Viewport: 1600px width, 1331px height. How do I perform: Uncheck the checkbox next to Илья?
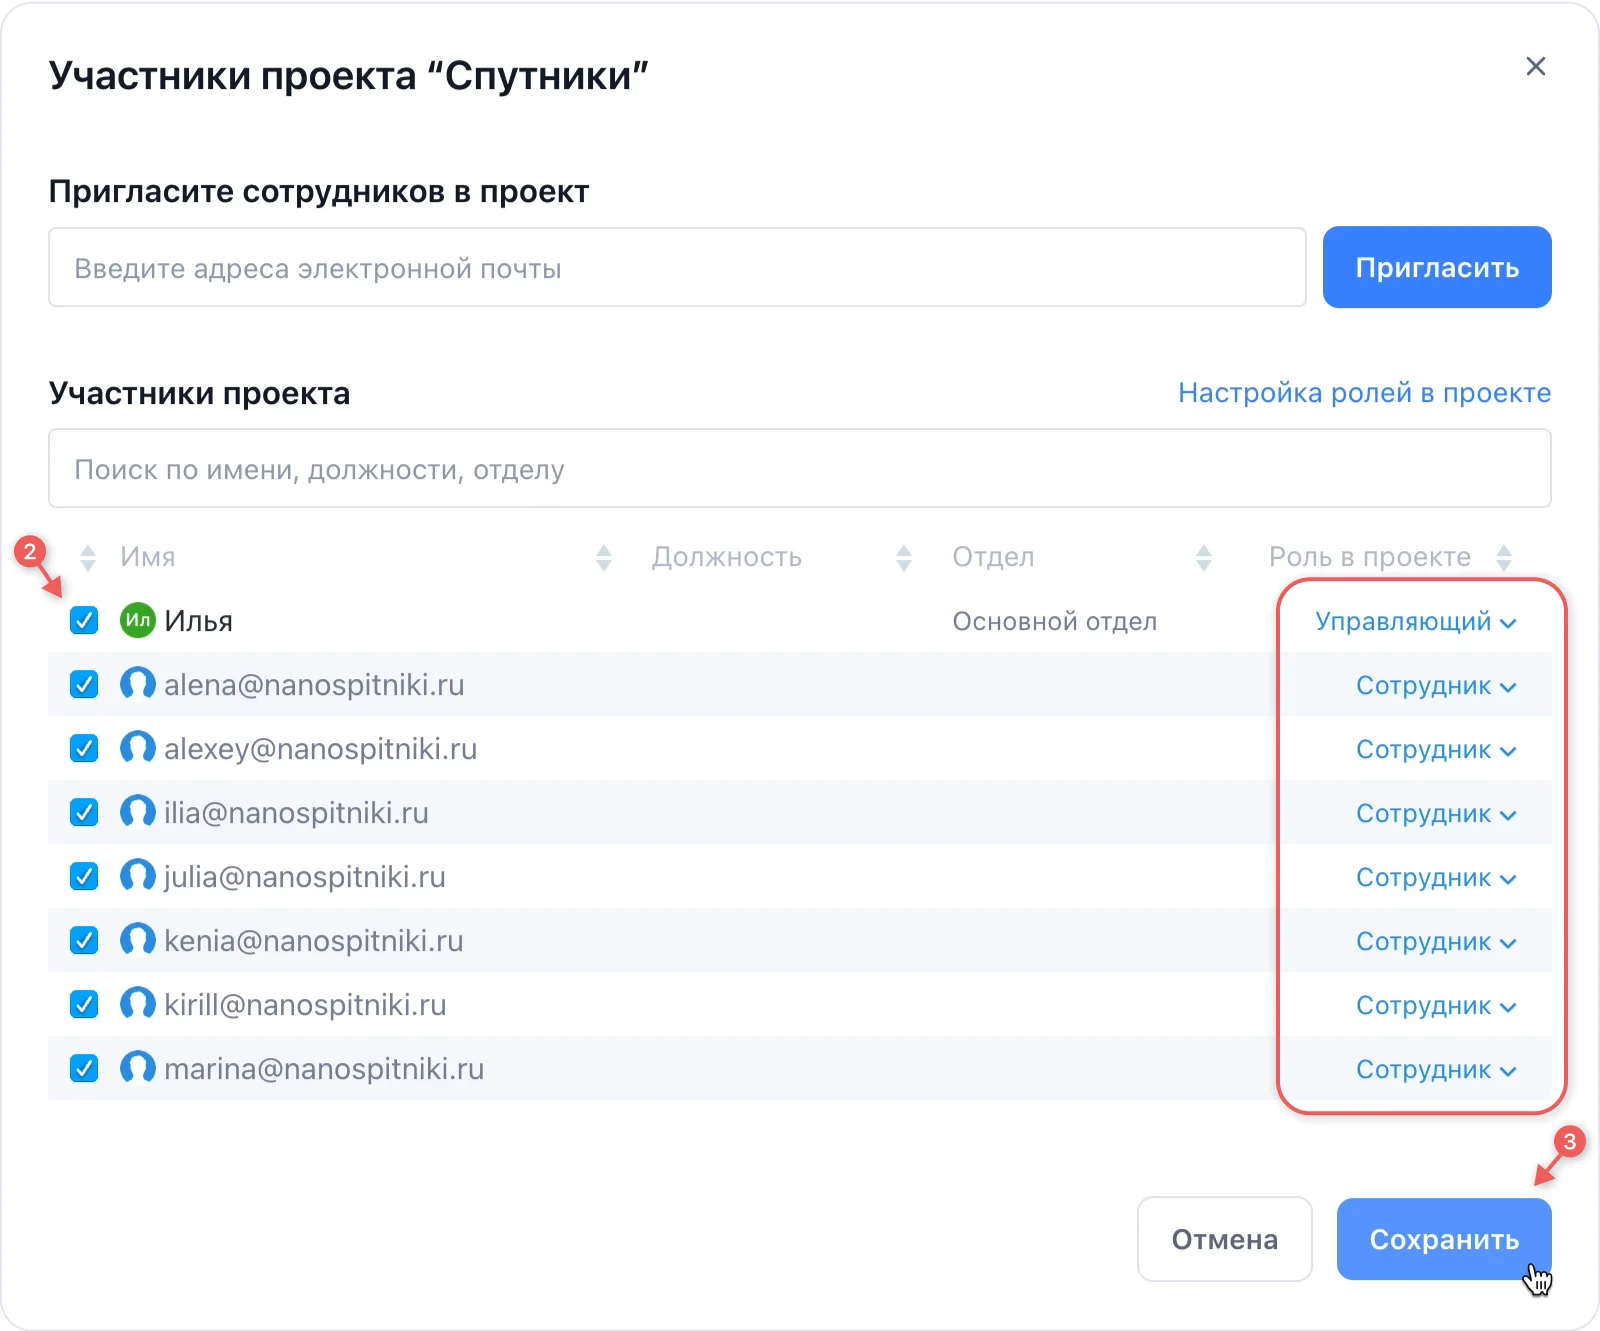pos(84,620)
